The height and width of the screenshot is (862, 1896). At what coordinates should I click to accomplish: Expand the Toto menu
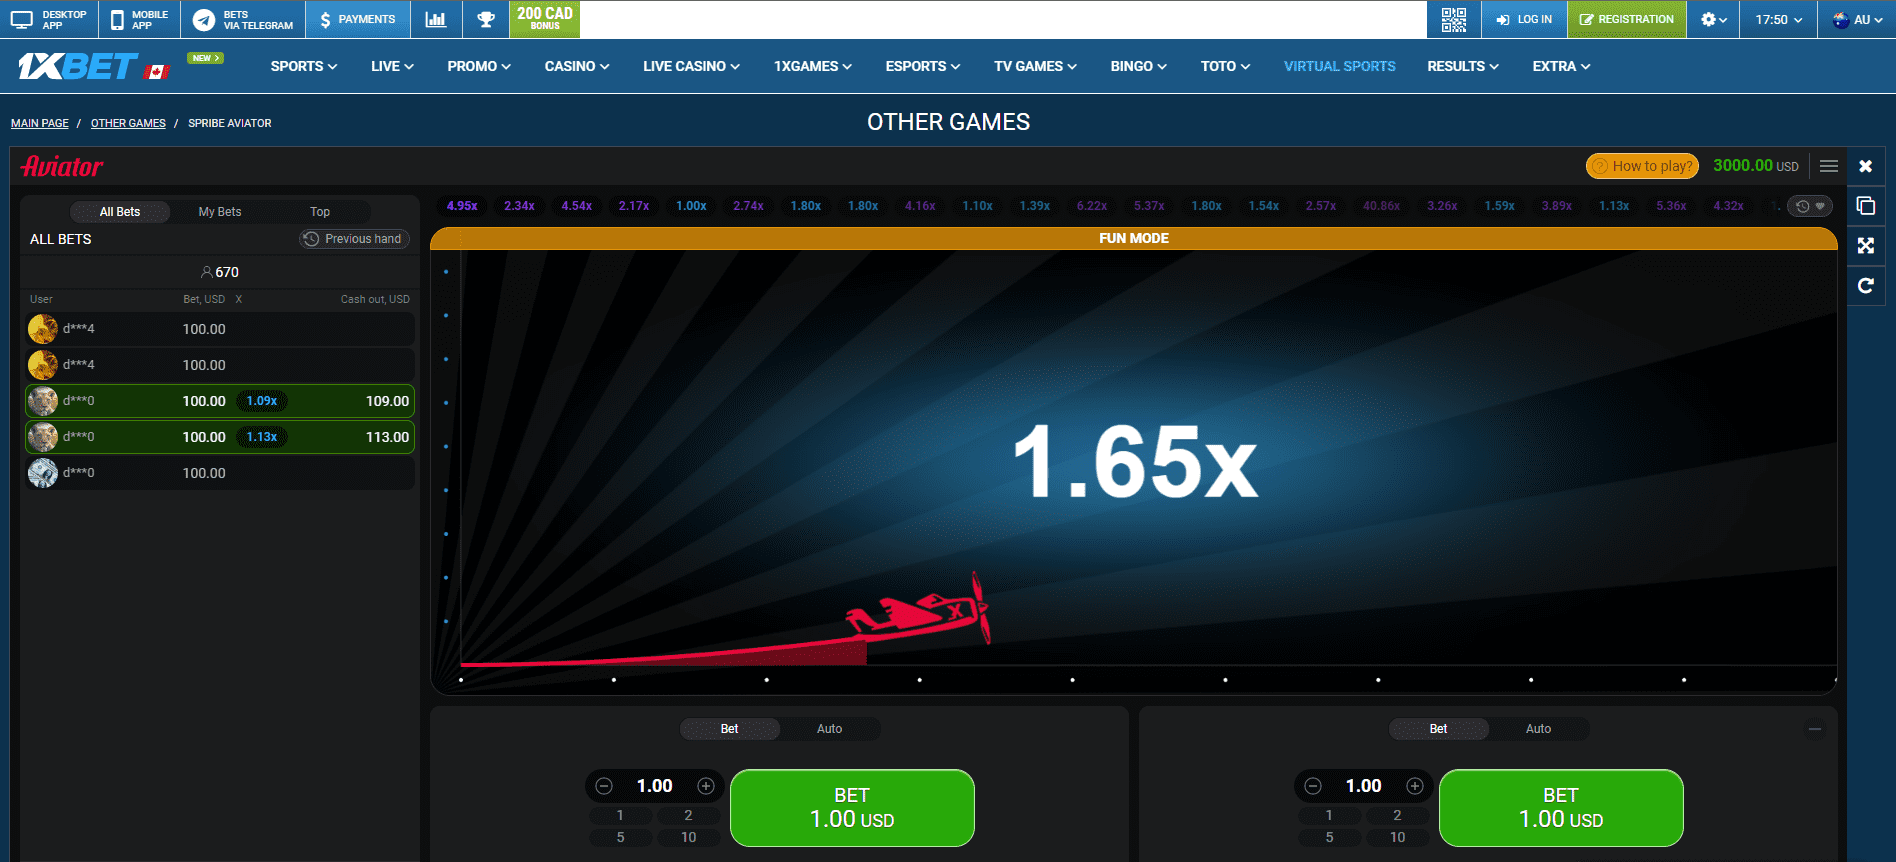click(1225, 66)
